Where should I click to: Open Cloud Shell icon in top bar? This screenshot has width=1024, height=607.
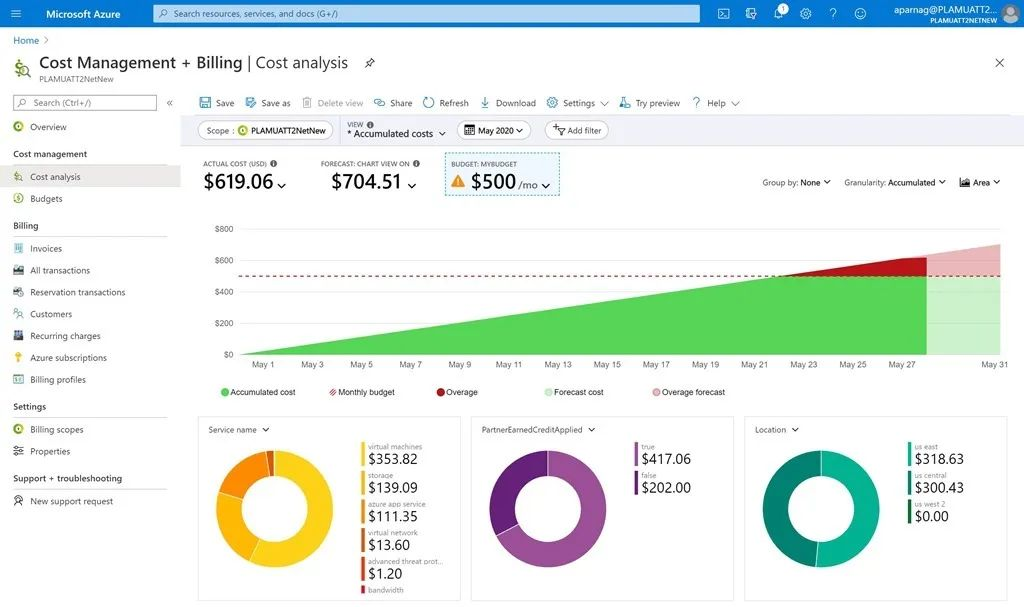(724, 13)
